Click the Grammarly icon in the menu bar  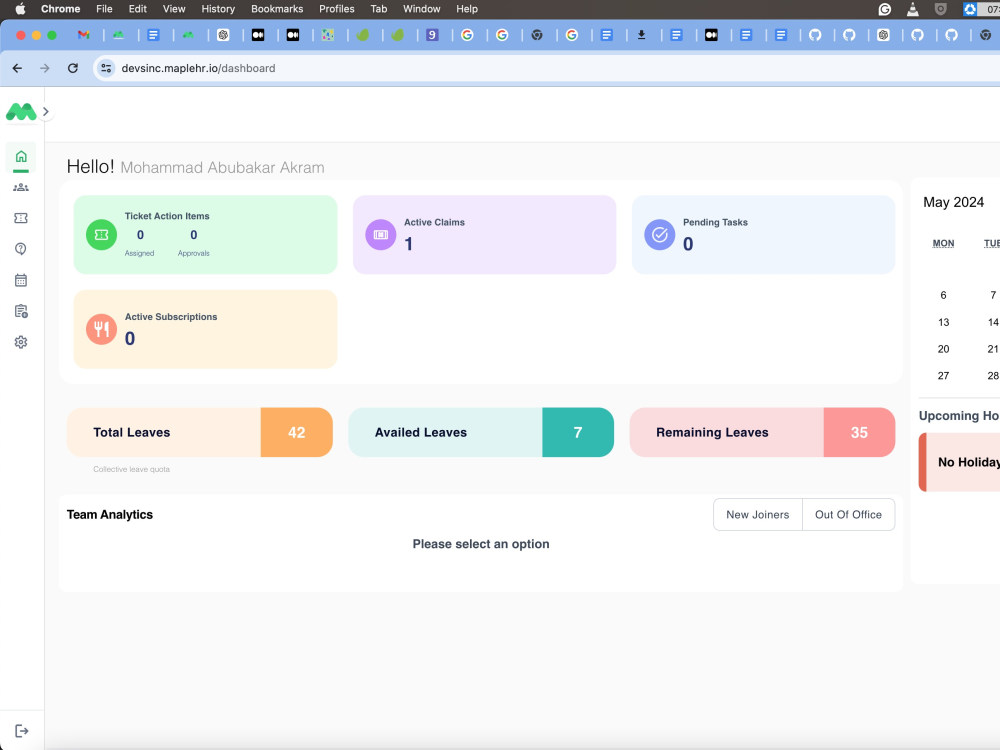click(885, 9)
